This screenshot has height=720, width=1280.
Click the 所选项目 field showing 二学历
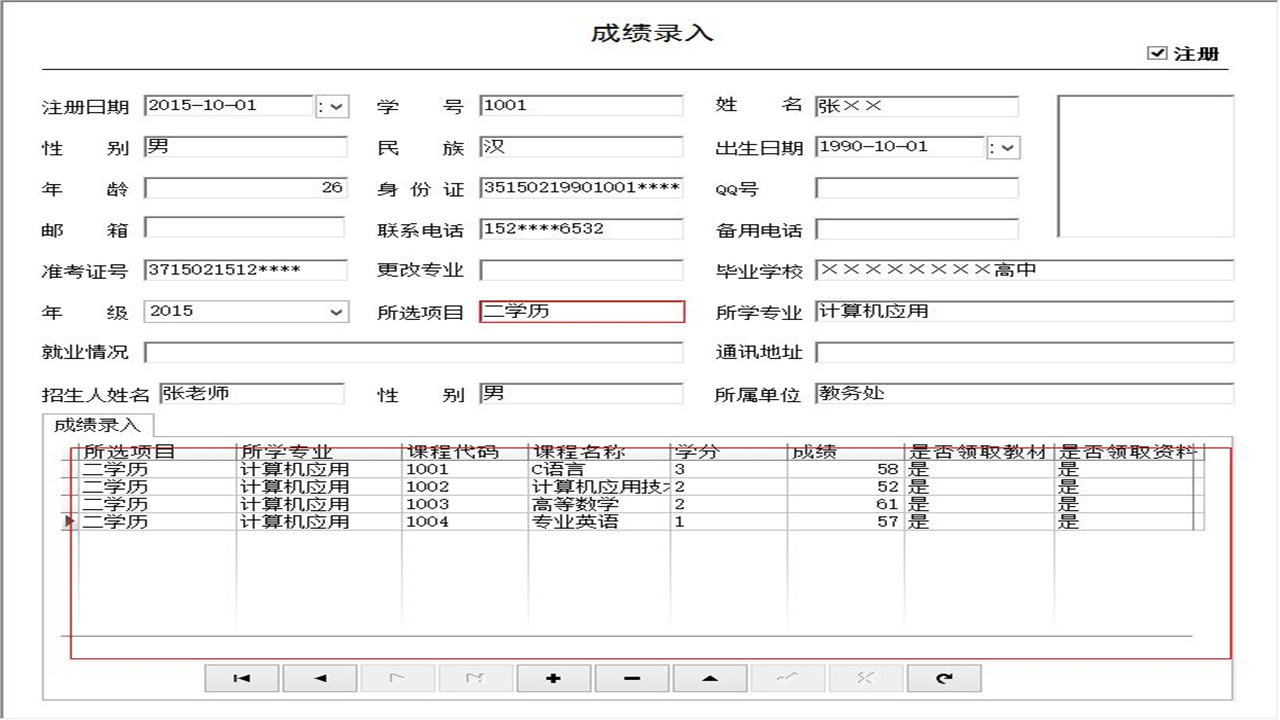580,312
